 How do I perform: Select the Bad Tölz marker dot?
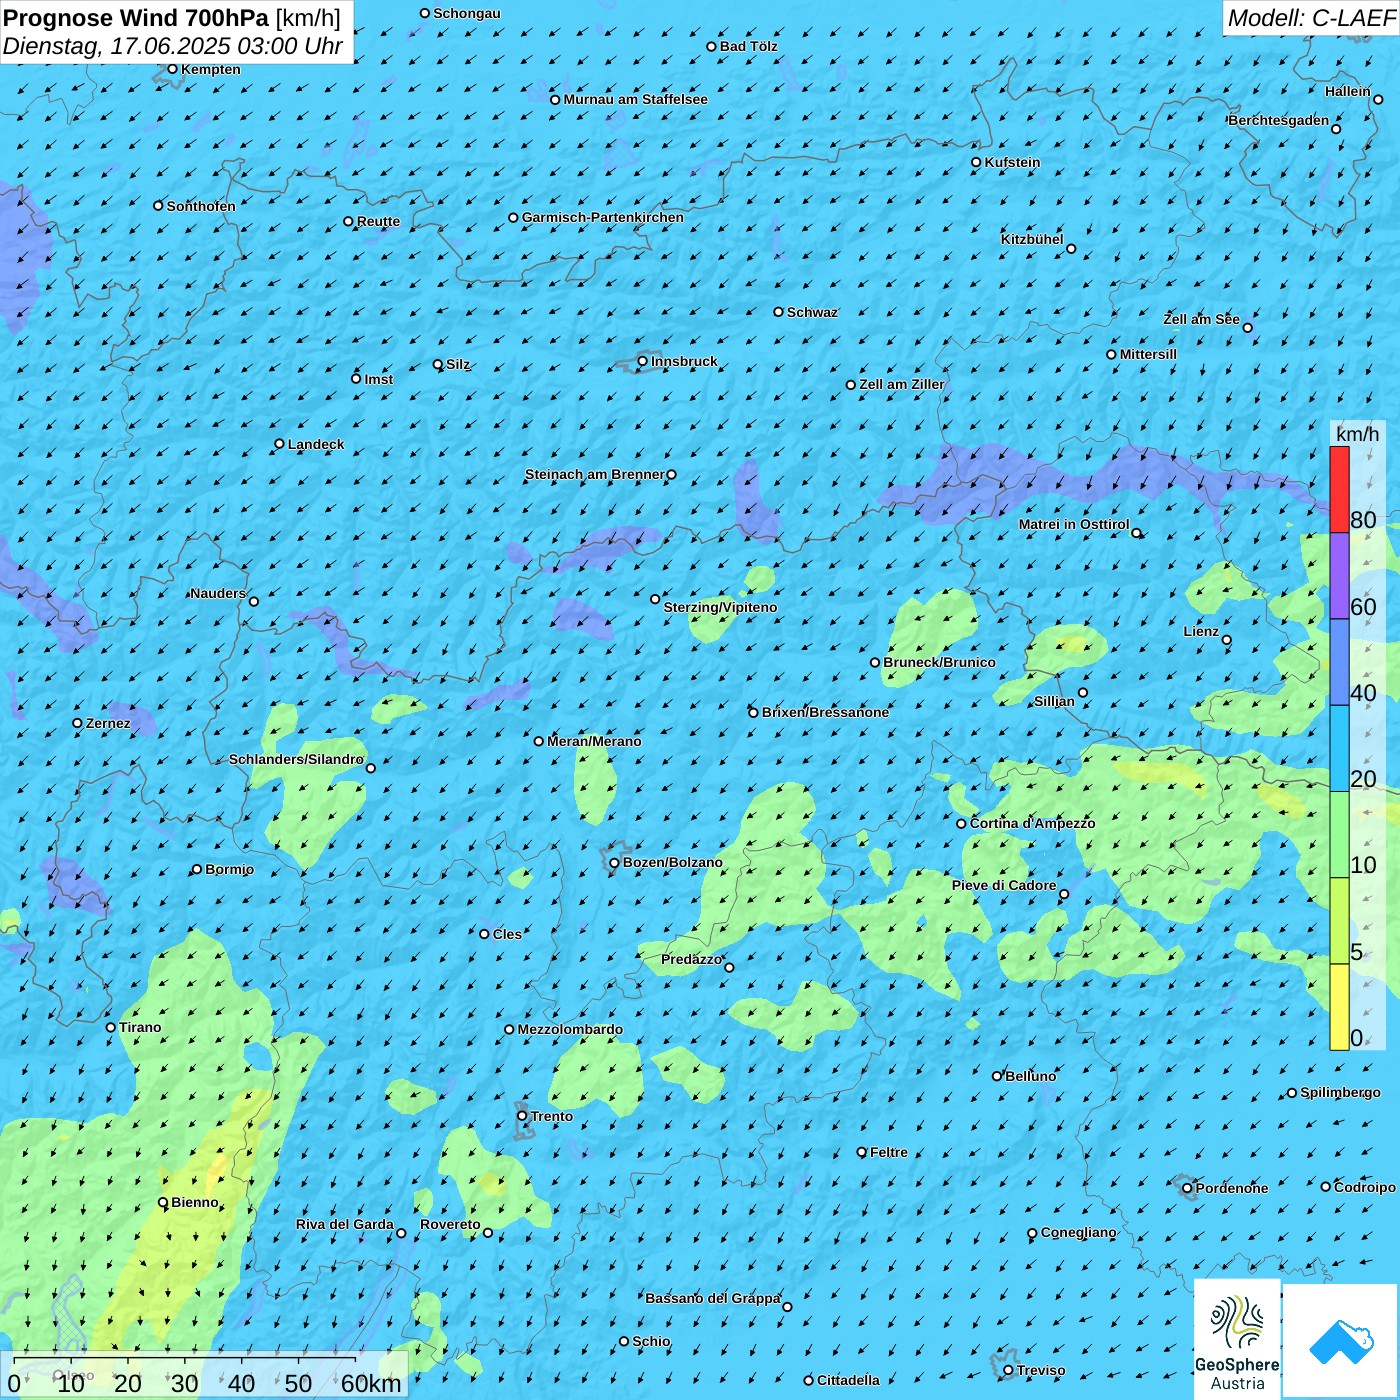pos(712,46)
